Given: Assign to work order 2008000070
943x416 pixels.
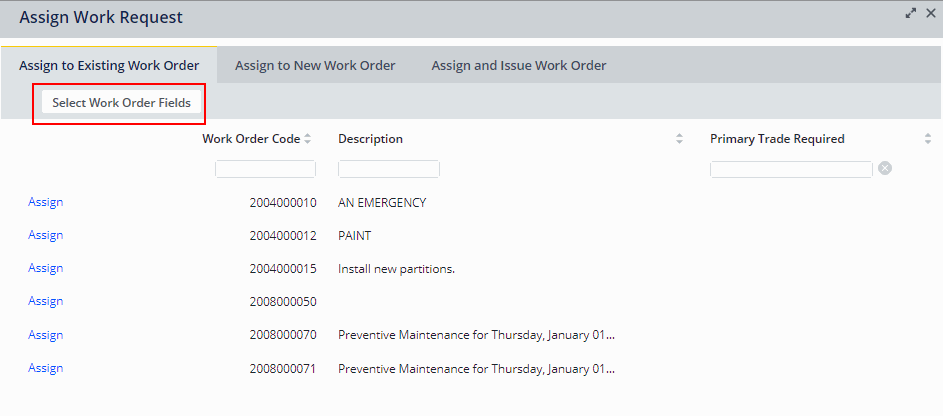Looking at the screenshot, I should tap(46, 335).
